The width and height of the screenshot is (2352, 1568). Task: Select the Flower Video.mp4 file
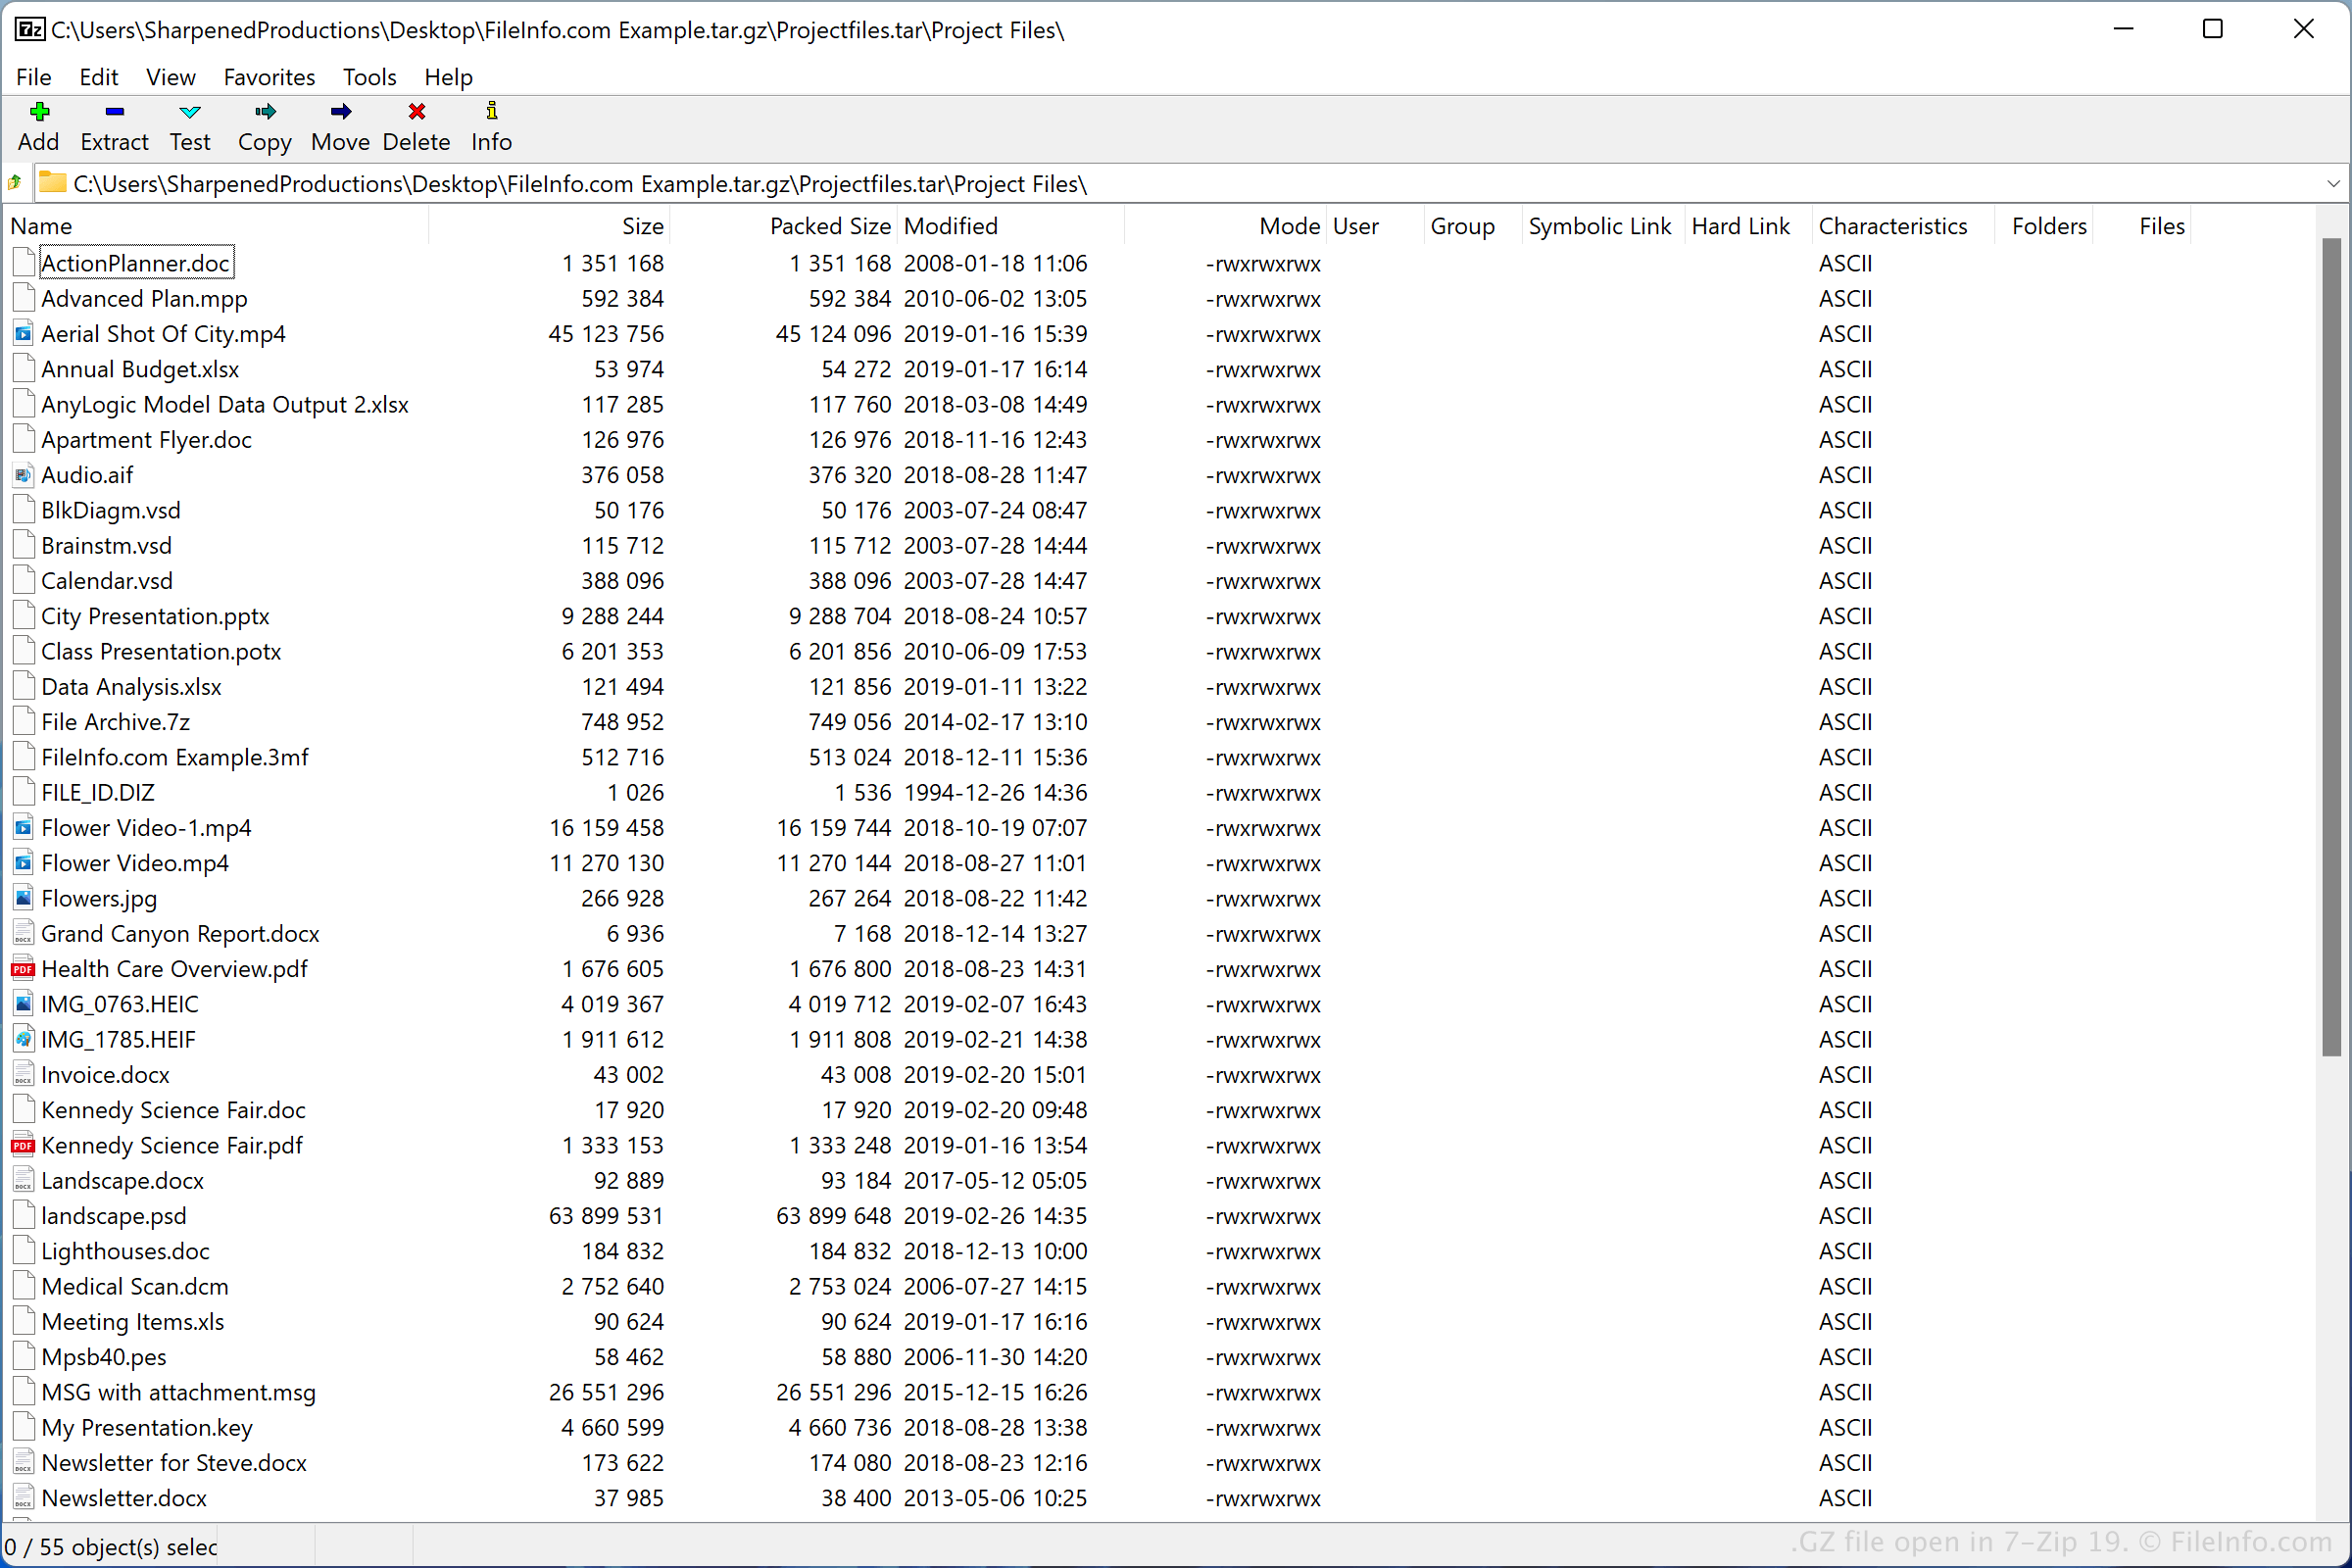[135, 862]
